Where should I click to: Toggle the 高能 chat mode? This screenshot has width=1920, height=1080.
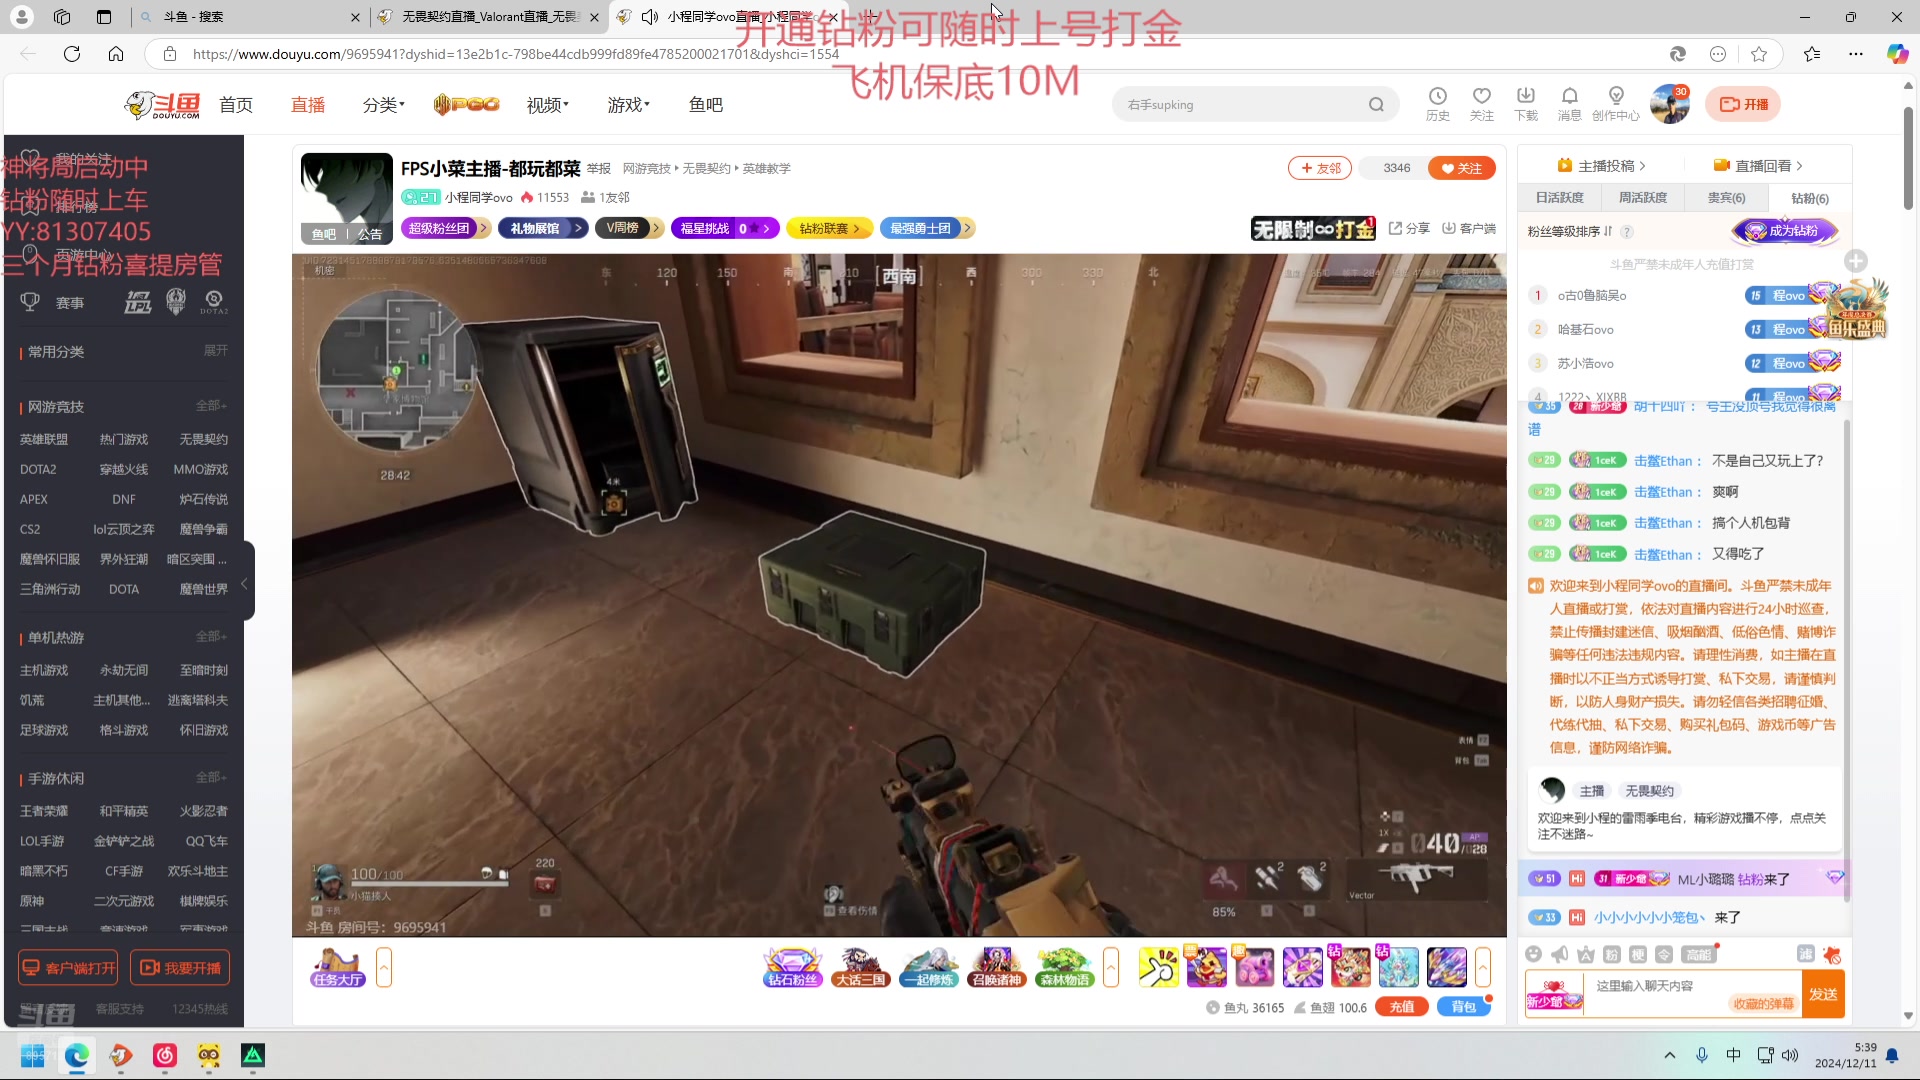[1698, 954]
